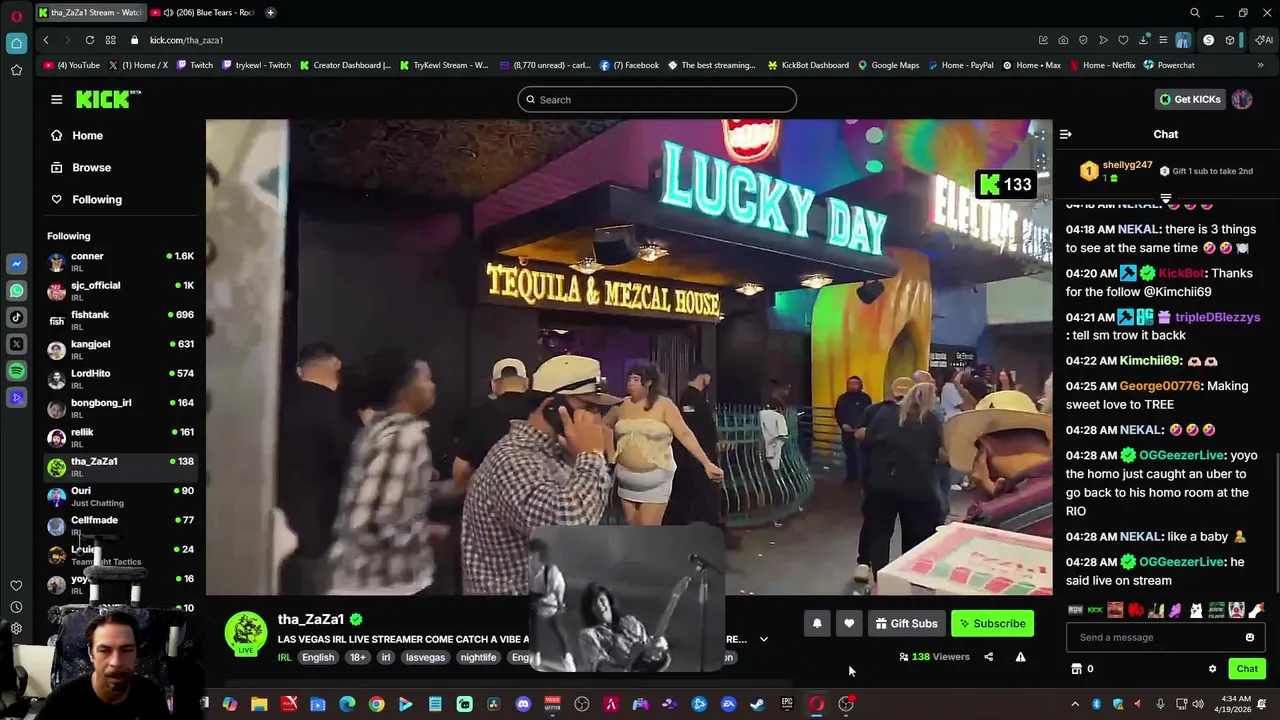Screen dimensions: 1280x720
Task: Click username George00776 in chat
Action: (1160, 386)
